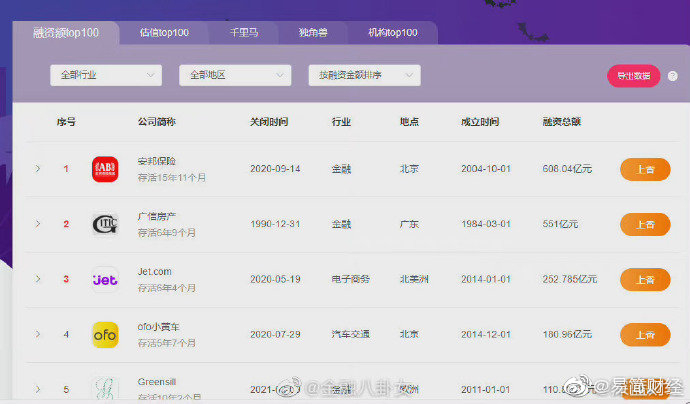
Task: Click the question mark help icon
Action: [672, 76]
